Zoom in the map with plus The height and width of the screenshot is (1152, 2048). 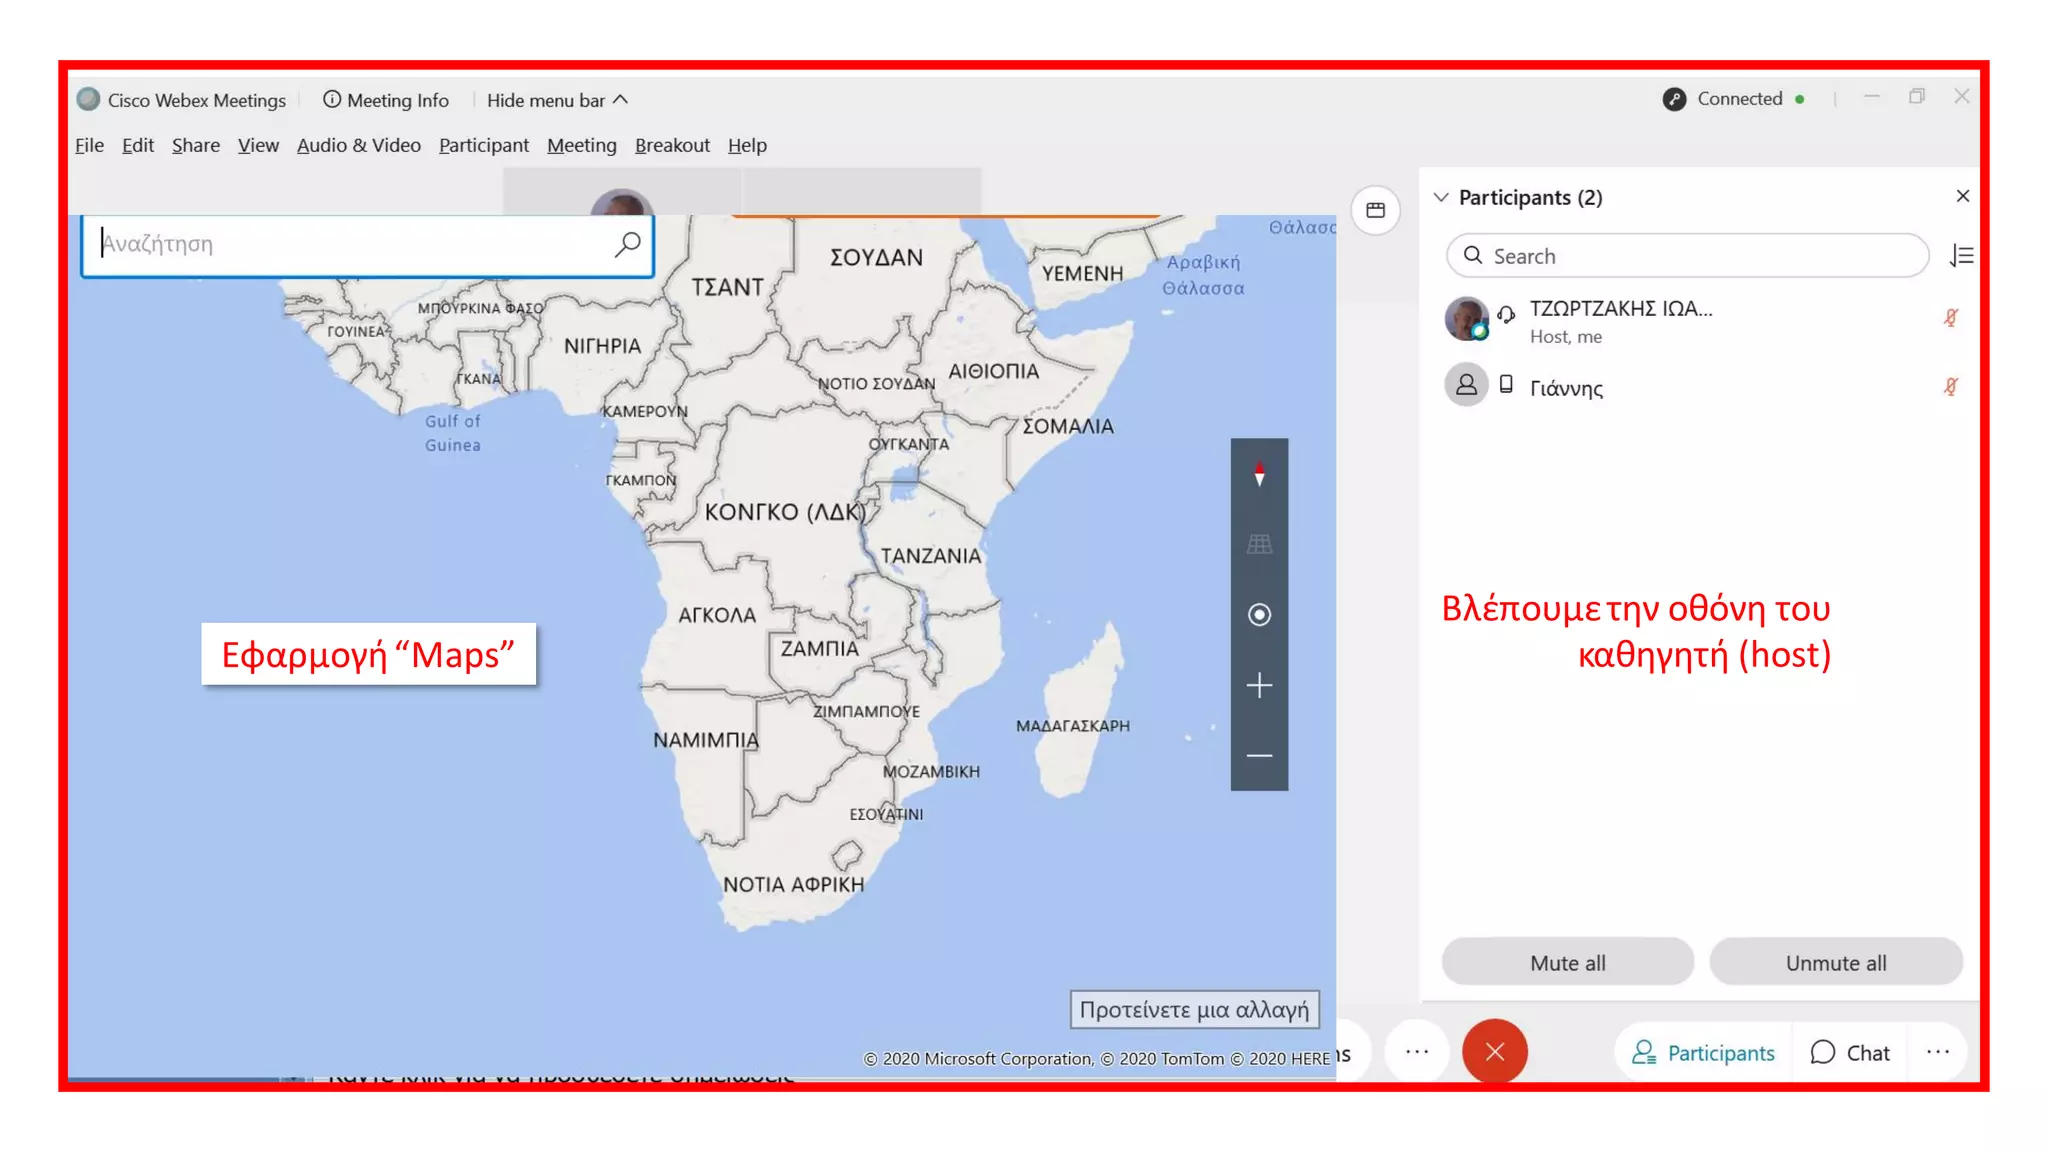coord(1259,686)
